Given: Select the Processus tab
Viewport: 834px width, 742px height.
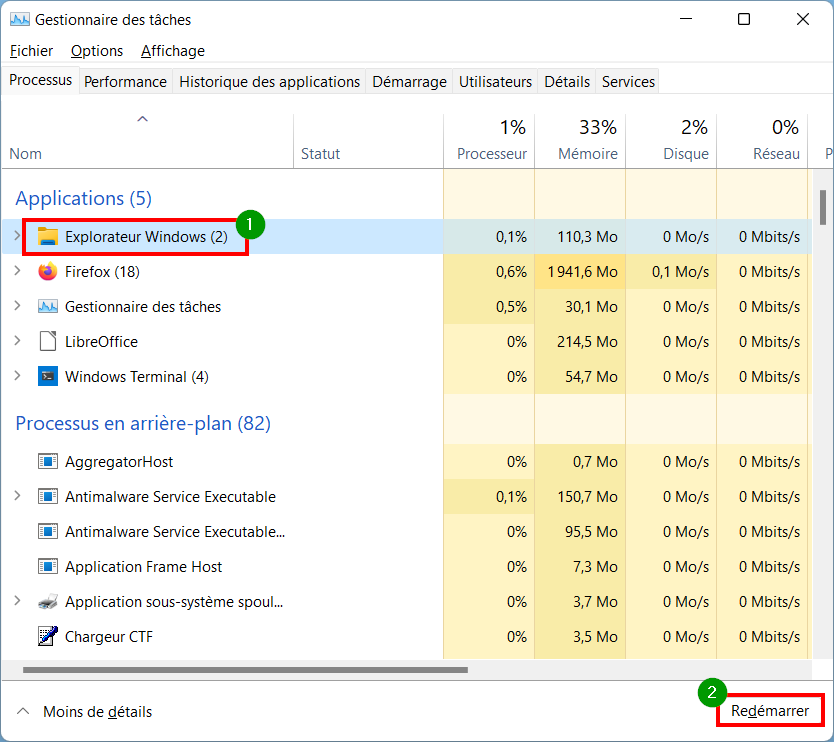Looking at the screenshot, I should [40, 80].
